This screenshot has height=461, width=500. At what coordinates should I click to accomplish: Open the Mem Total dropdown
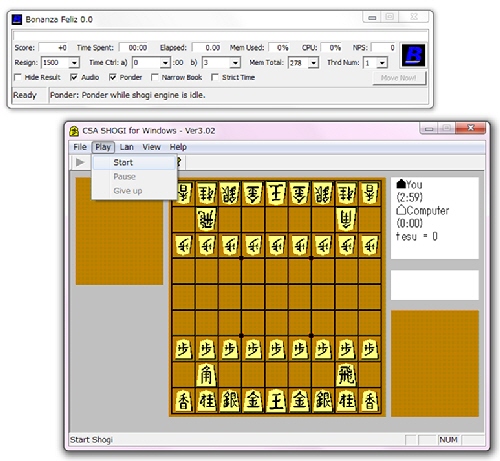(313, 63)
